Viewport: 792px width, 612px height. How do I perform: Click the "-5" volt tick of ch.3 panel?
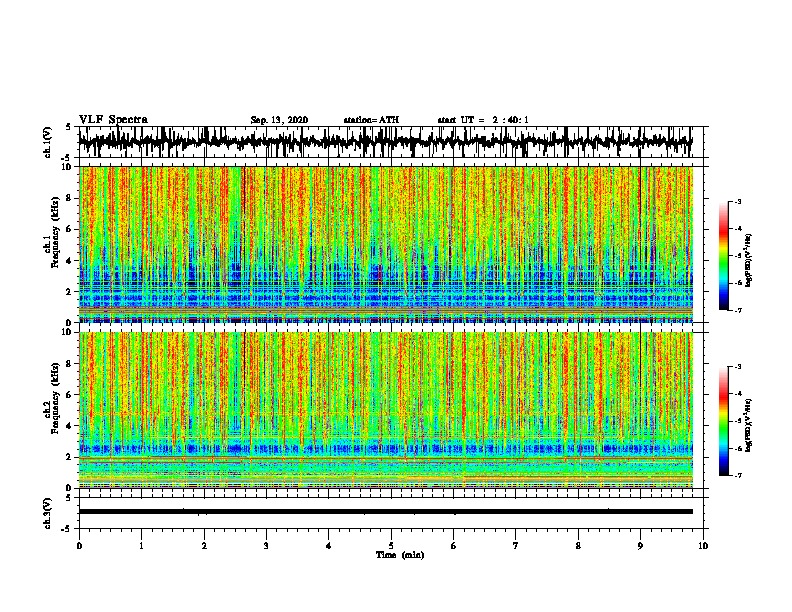click(67, 529)
